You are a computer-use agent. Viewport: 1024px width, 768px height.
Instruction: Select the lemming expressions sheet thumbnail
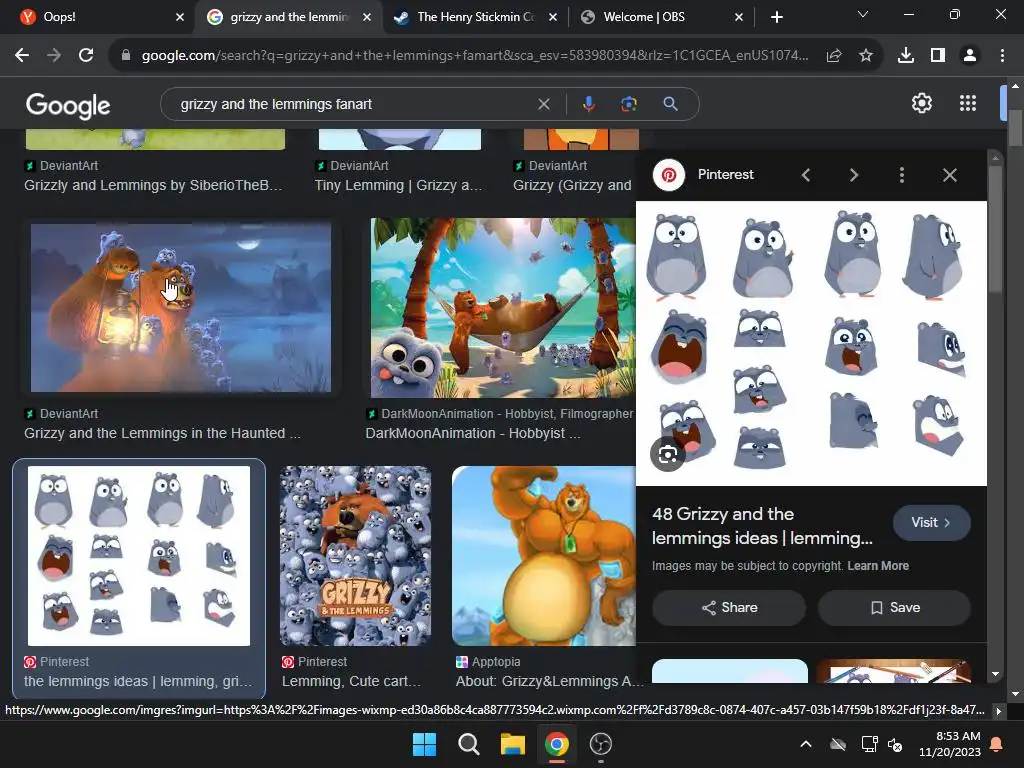138,556
